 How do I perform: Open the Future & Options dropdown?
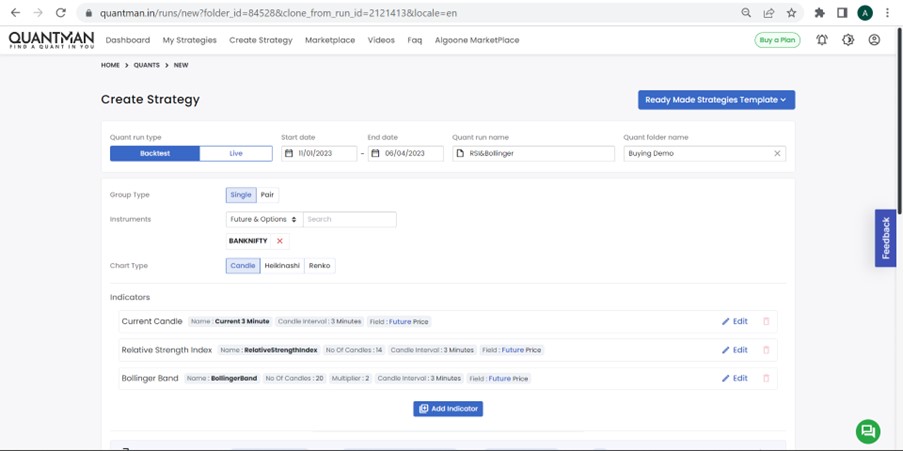tap(264, 219)
